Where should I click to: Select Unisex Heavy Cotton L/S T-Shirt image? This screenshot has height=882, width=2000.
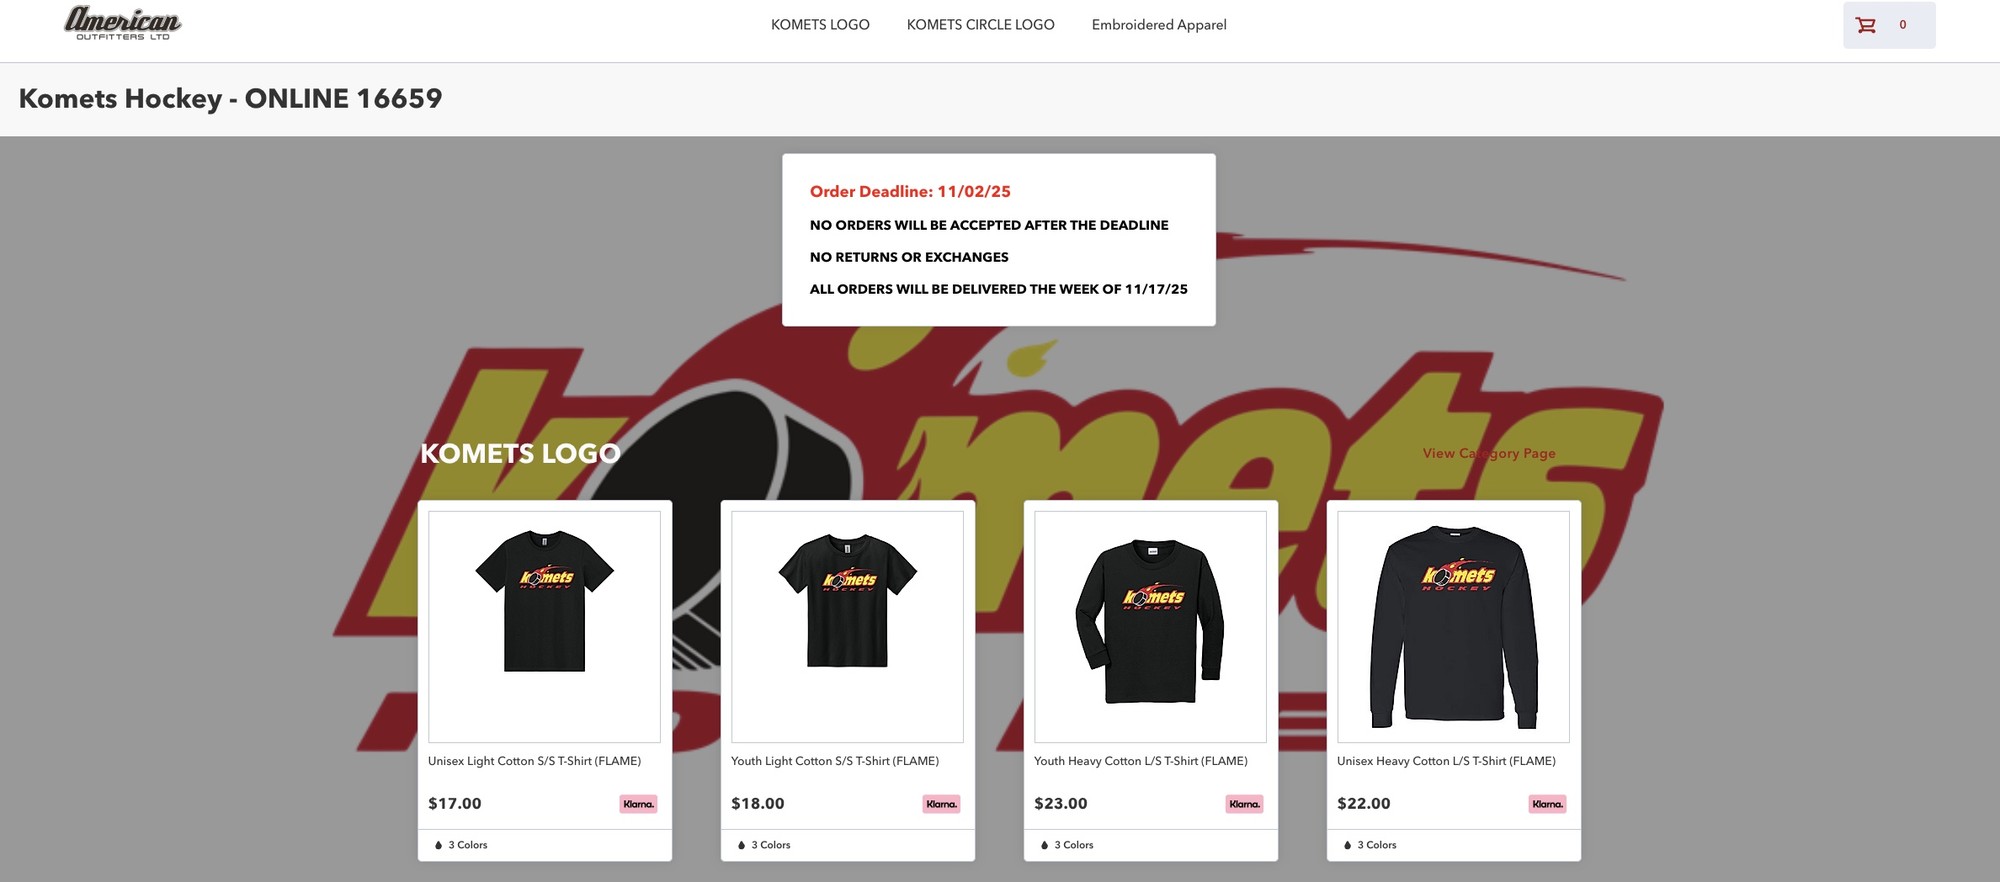tap(1453, 627)
